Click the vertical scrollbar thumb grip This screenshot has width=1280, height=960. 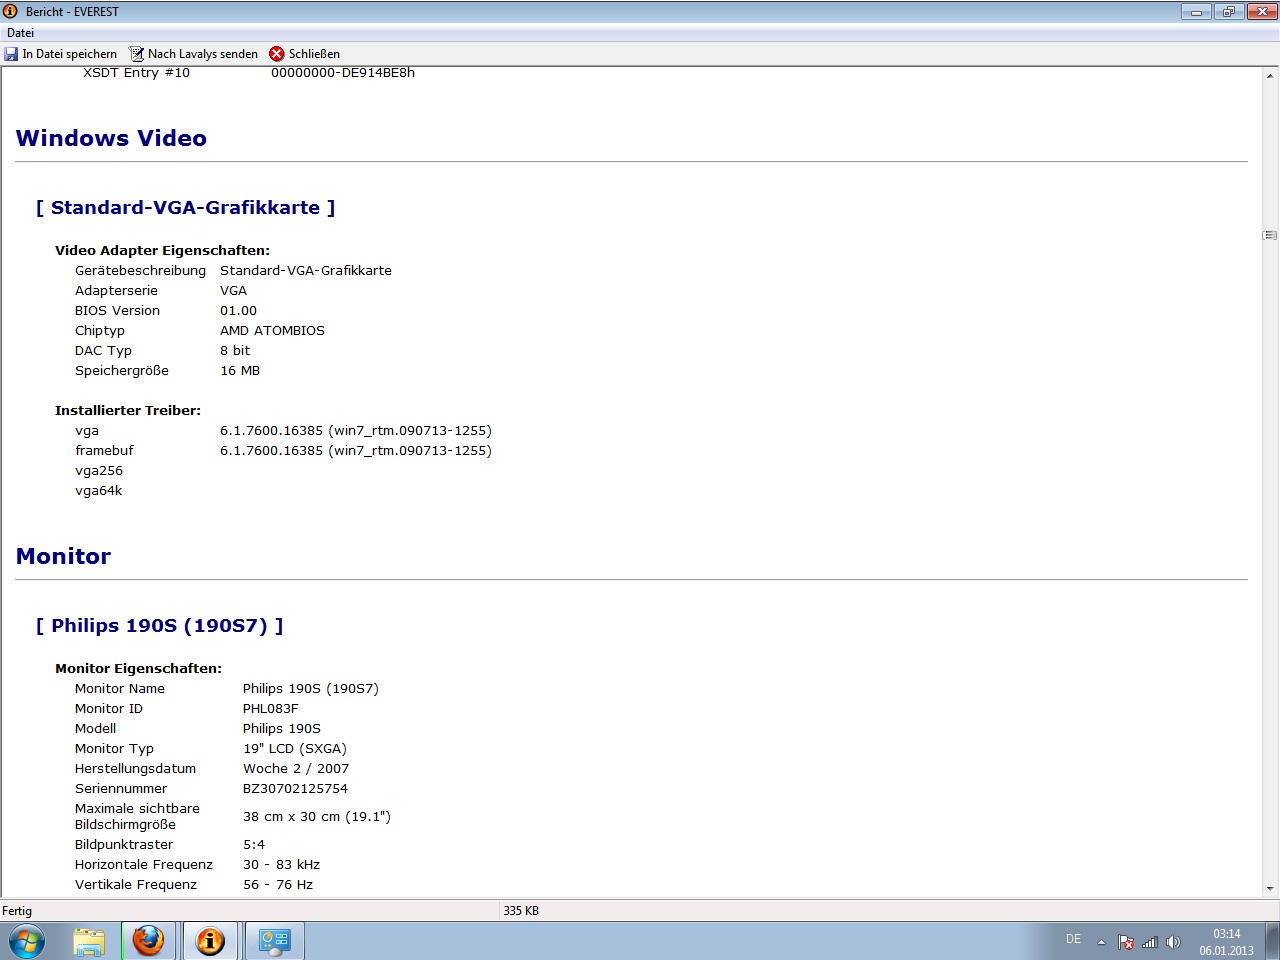[x=1270, y=235]
